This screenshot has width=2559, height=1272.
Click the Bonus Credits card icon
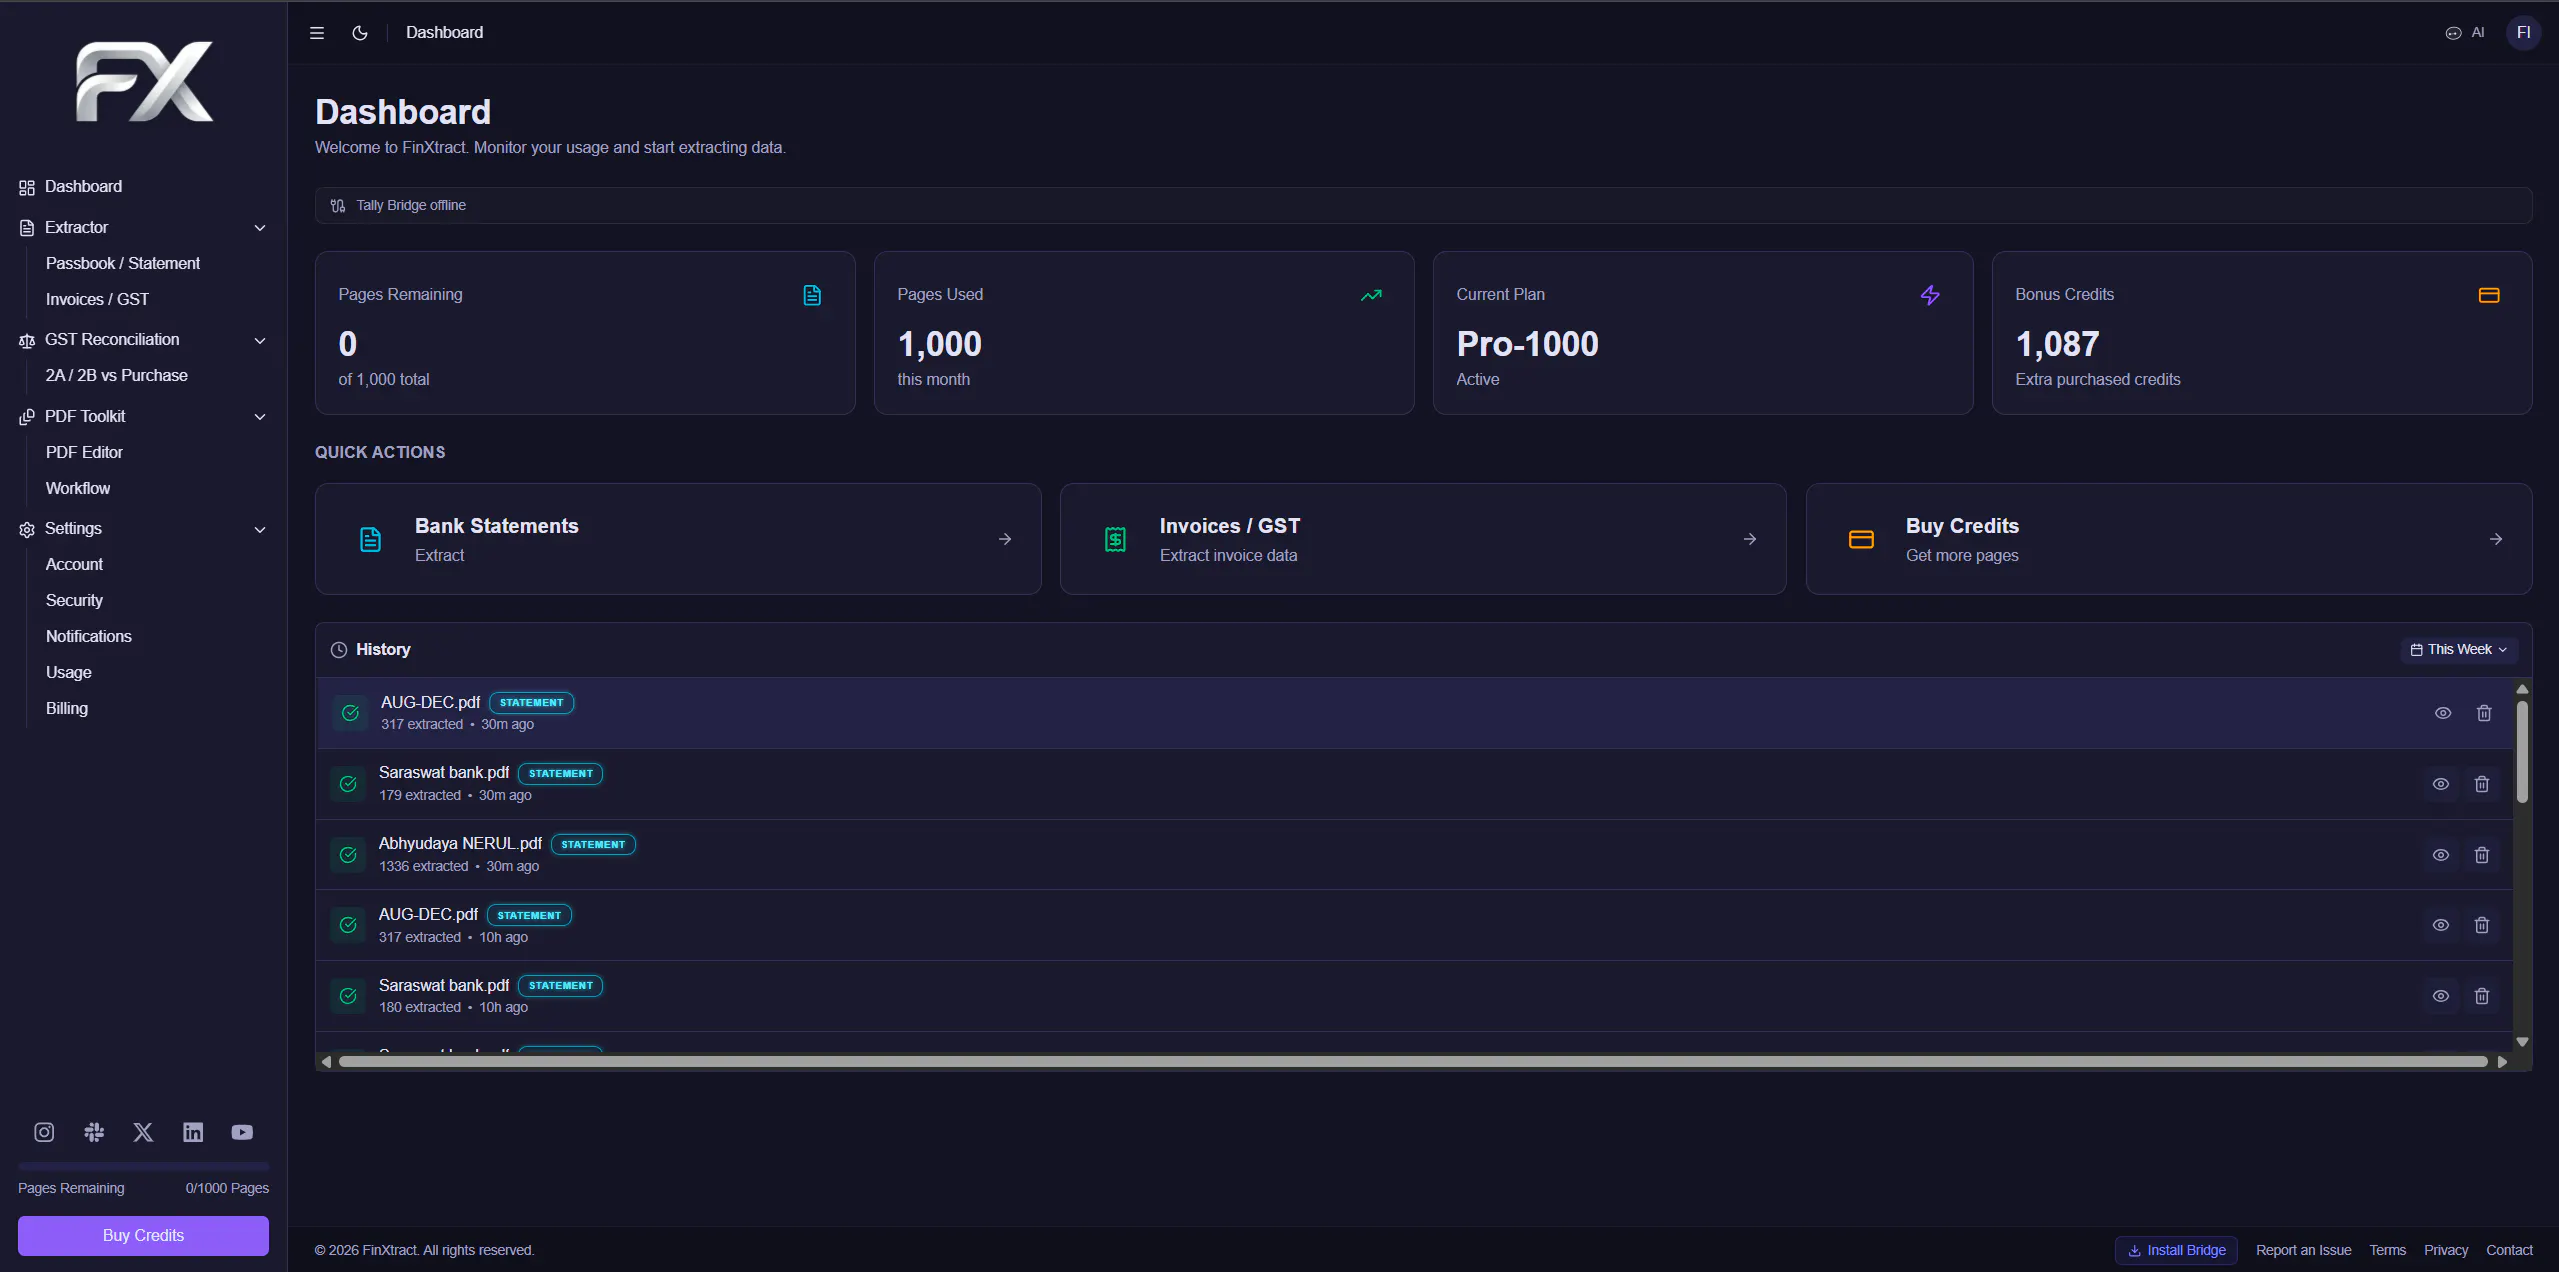(x=2489, y=295)
